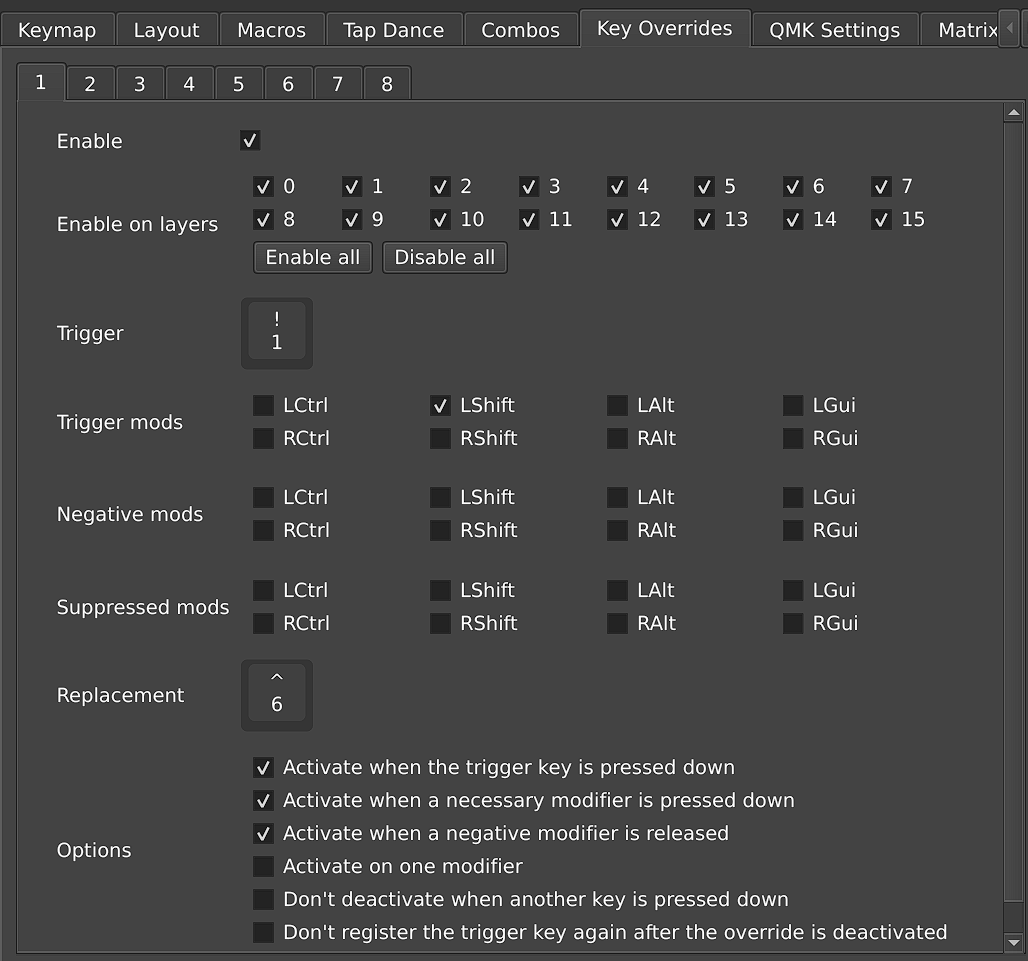Select key override entry 2
The width and height of the screenshot is (1028, 961).
point(90,84)
